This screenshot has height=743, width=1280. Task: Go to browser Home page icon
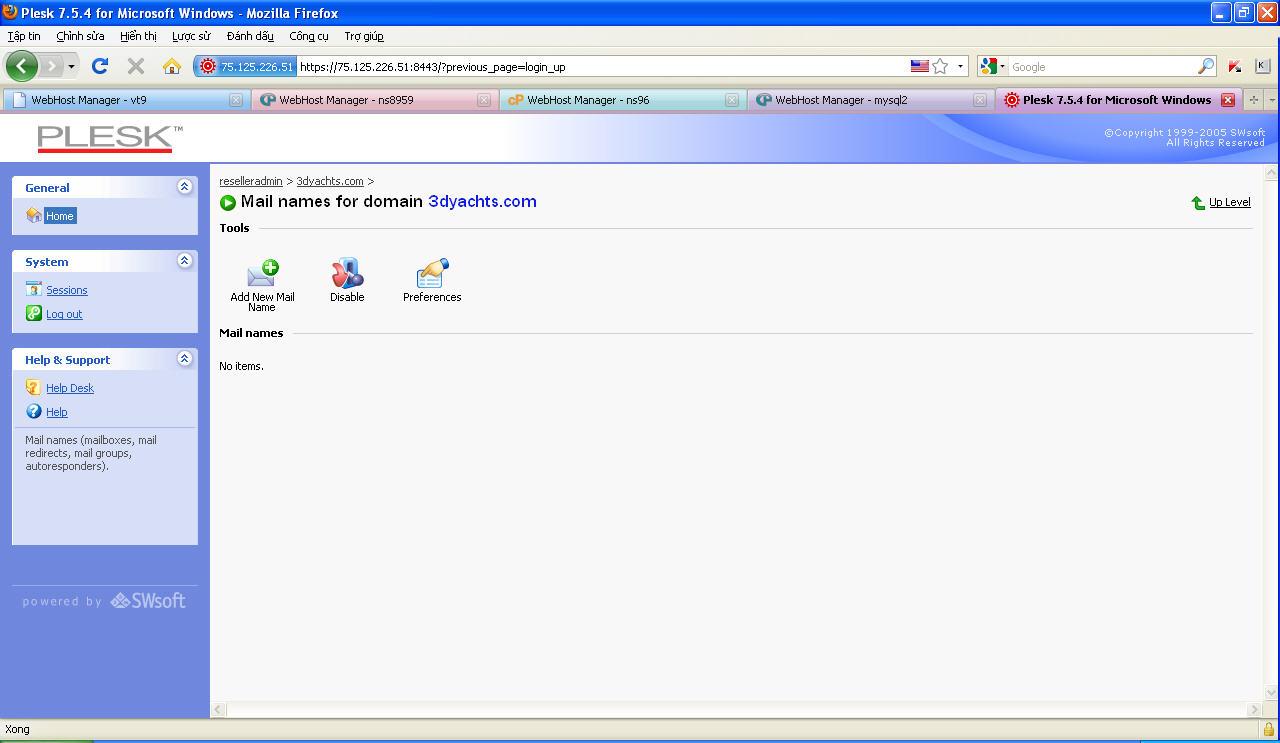coord(172,66)
